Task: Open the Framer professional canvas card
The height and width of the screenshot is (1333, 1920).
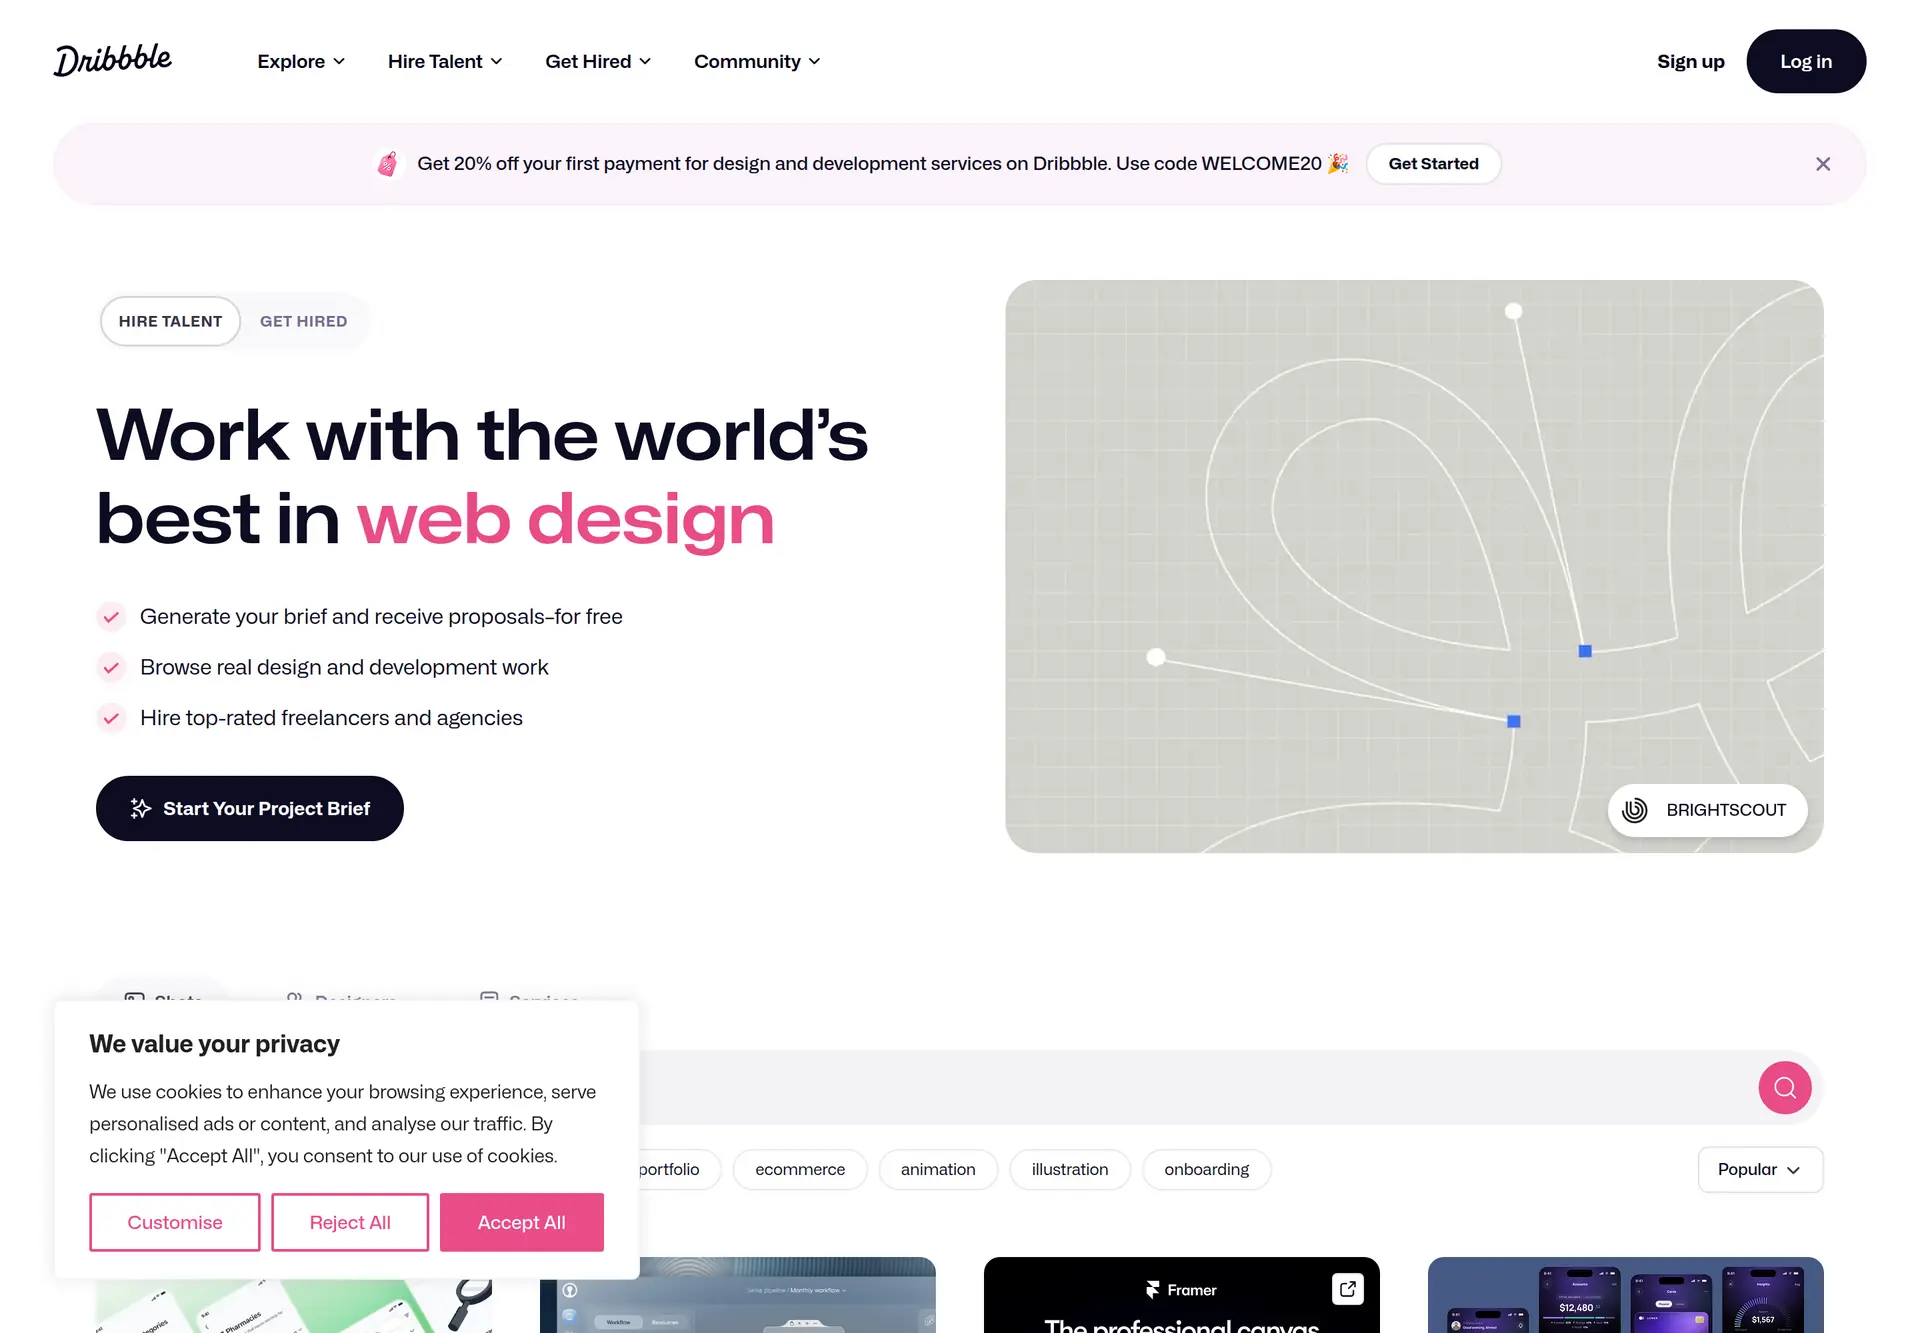Action: pyautogui.click(x=1181, y=1296)
